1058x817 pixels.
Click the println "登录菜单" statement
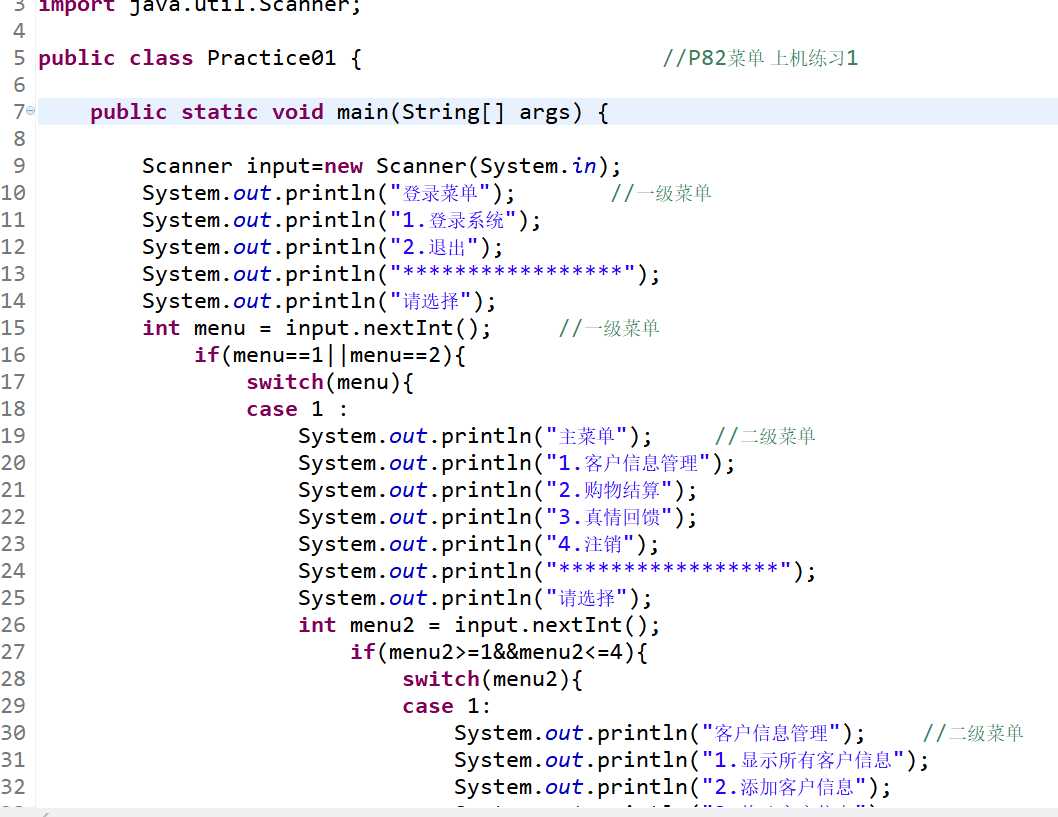(329, 193)
